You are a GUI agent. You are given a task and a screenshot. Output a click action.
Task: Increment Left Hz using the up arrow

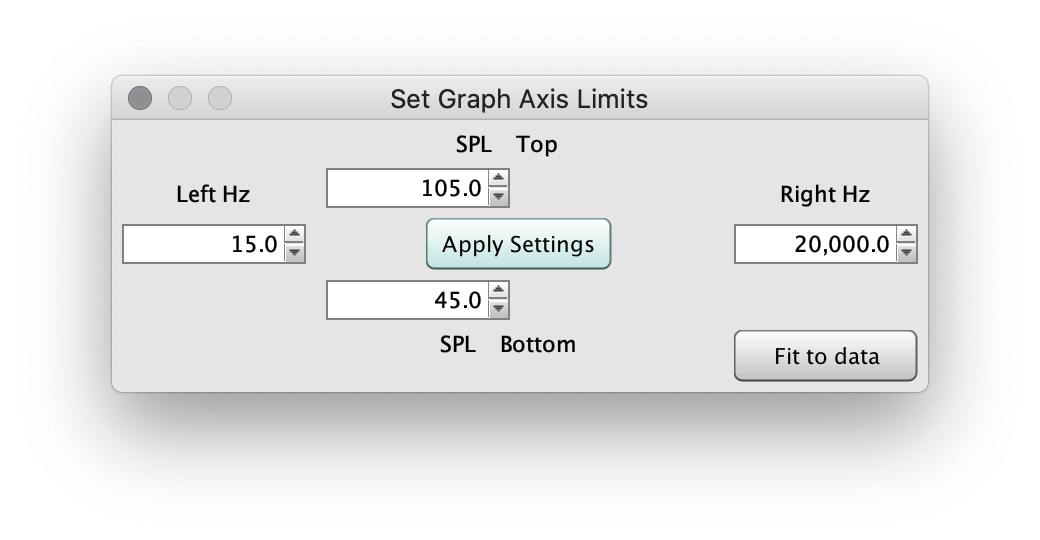tap(294, 235)
